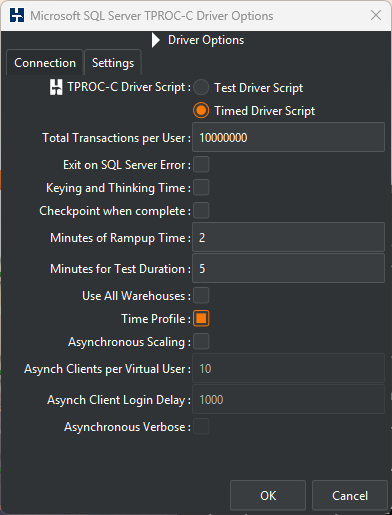Click the HammerDB logo in title bar
The width and height of the screenshot is (392, 515).
17,15
